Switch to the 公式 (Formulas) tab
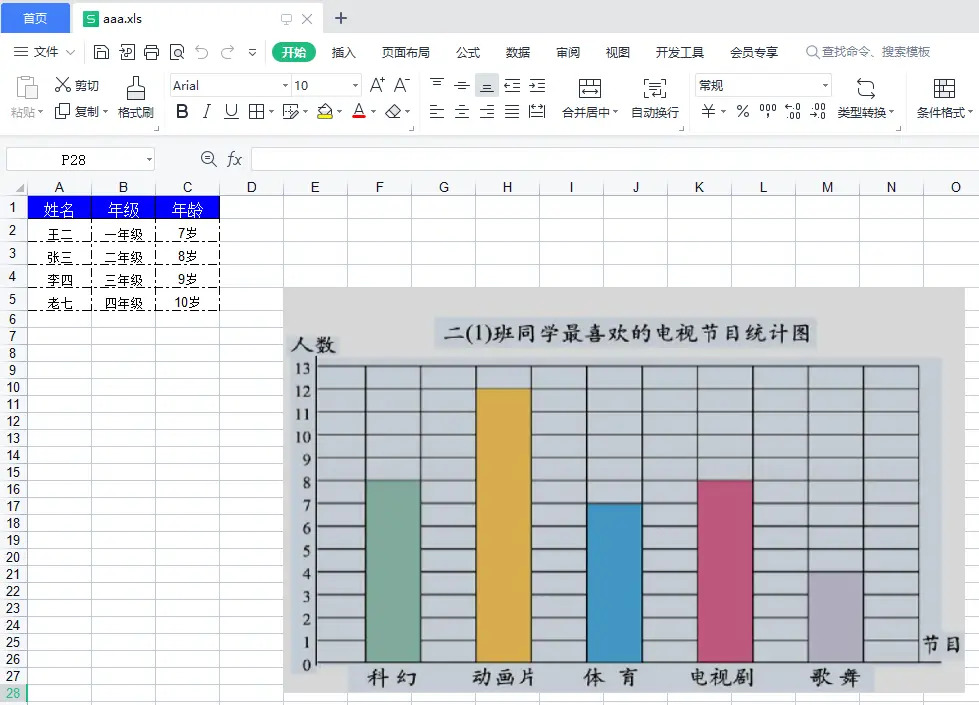 click(468, 52)
